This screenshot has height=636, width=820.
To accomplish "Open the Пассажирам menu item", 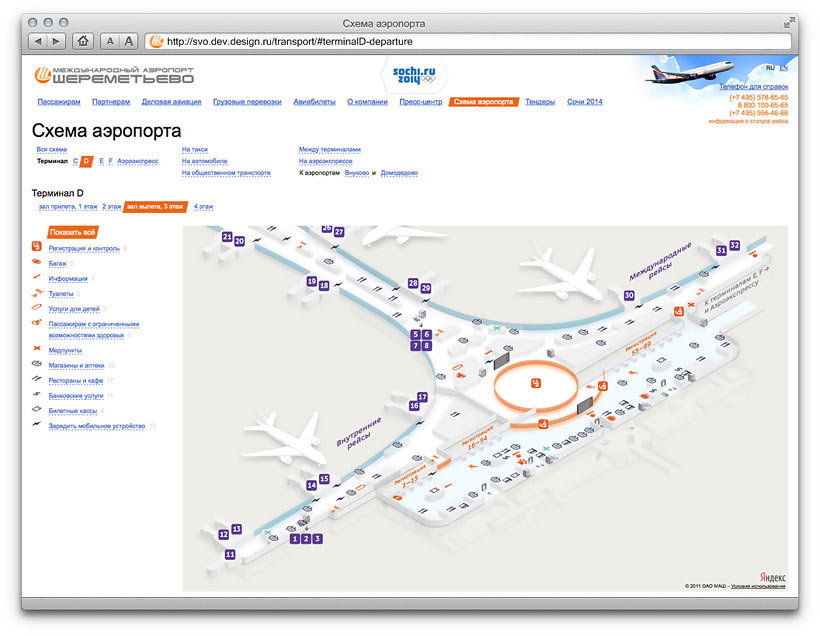I will point(59,101).
